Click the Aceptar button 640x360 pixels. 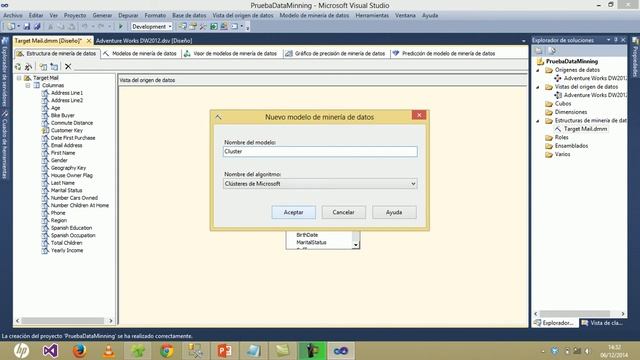tap(293, 212)
